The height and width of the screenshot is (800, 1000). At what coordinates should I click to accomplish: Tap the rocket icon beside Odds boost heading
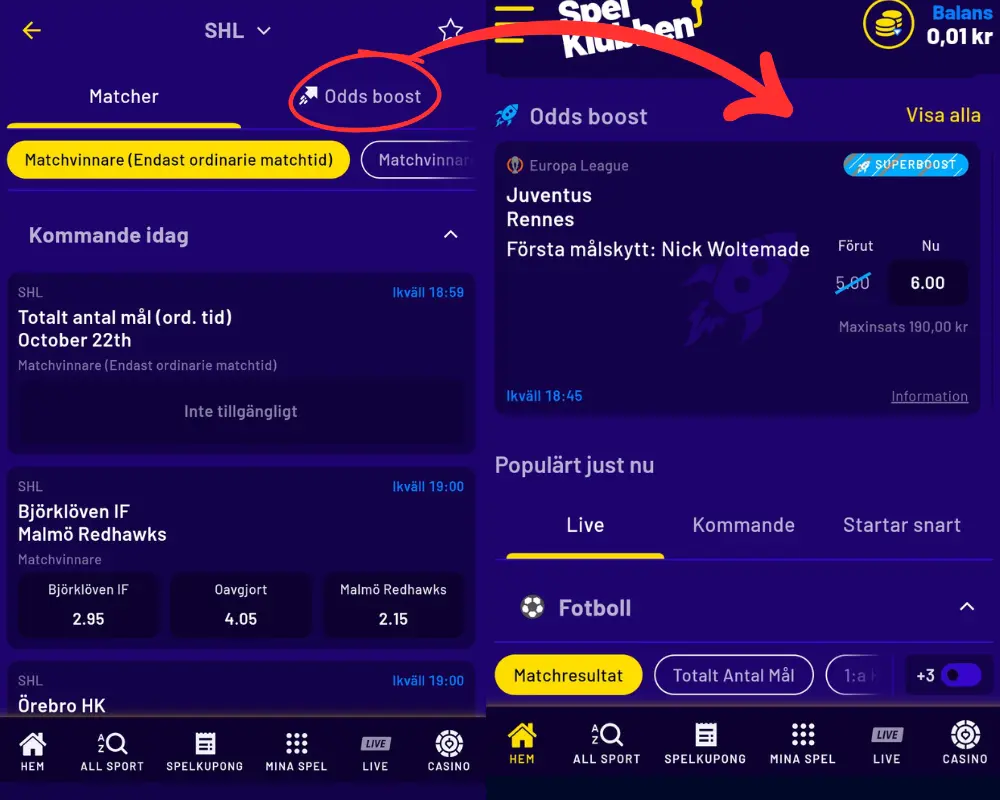pyautogui.click(x=507, y=115)
